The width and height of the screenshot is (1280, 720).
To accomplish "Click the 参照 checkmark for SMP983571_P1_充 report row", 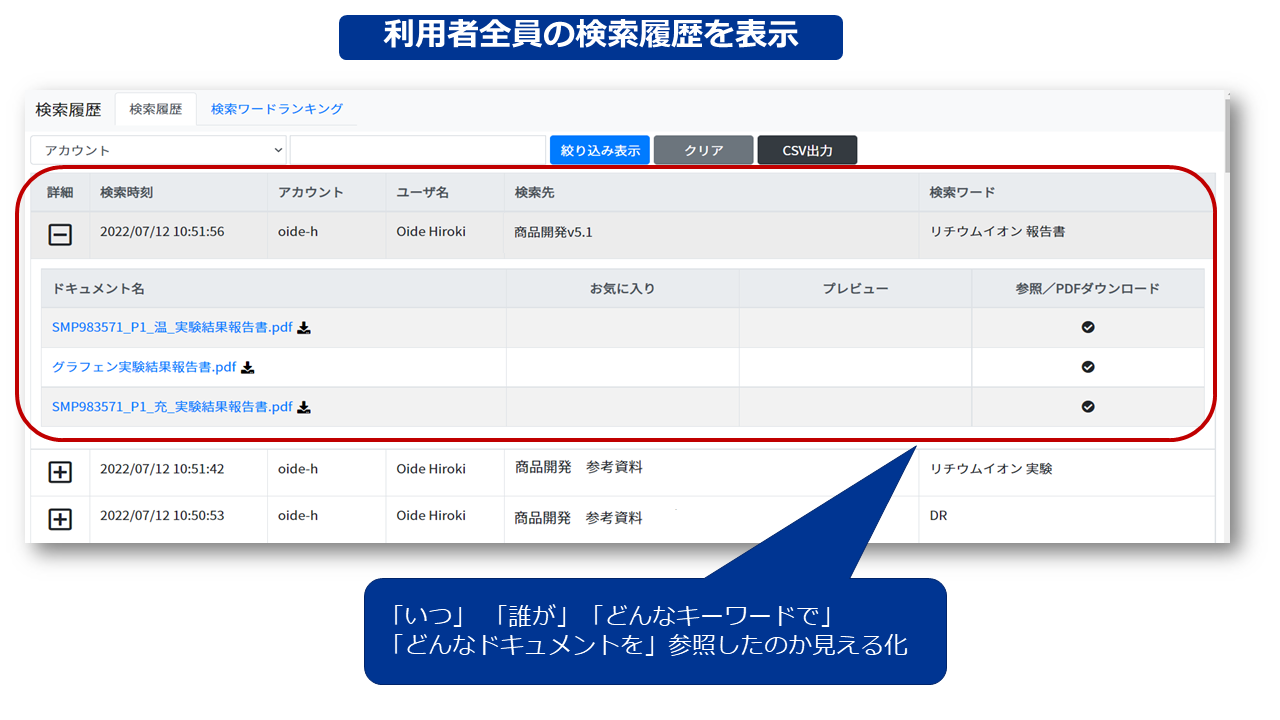I will (x=1087, y=407).
